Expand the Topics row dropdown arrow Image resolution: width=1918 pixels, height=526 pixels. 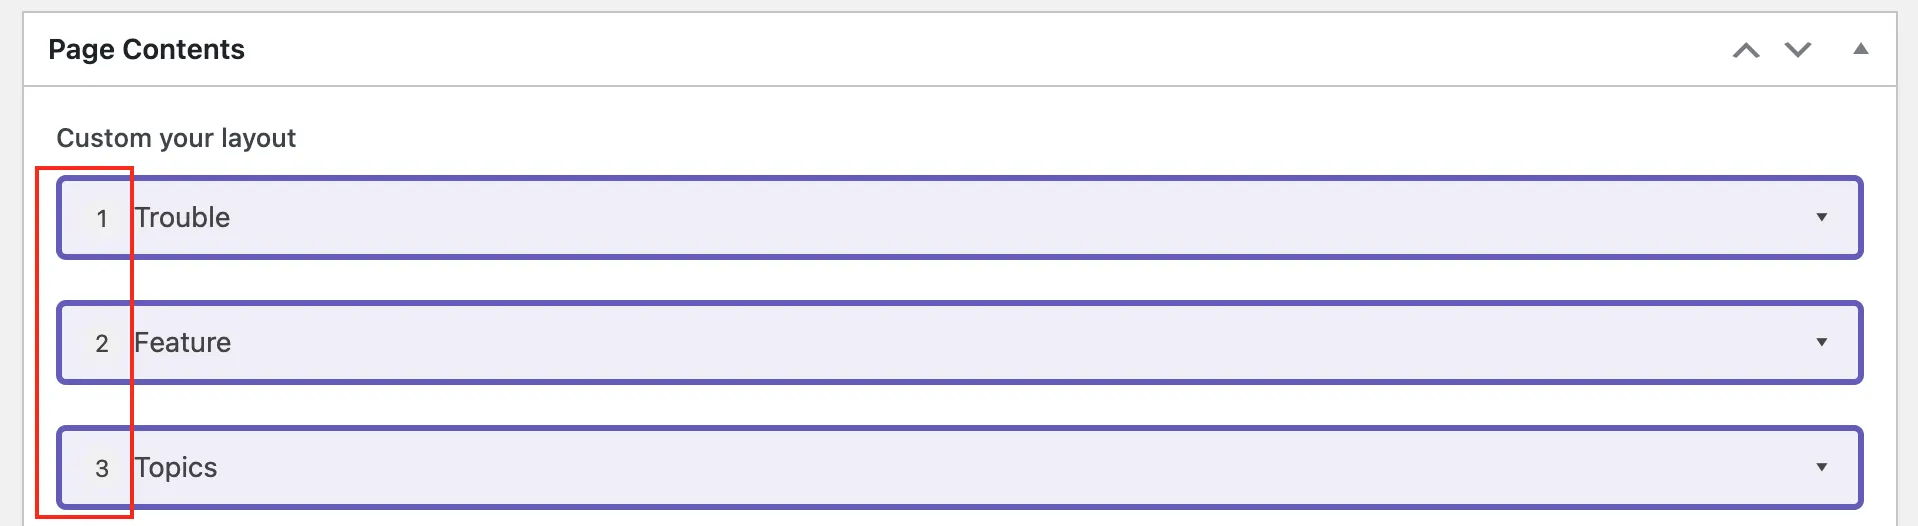click(1821, 467)
